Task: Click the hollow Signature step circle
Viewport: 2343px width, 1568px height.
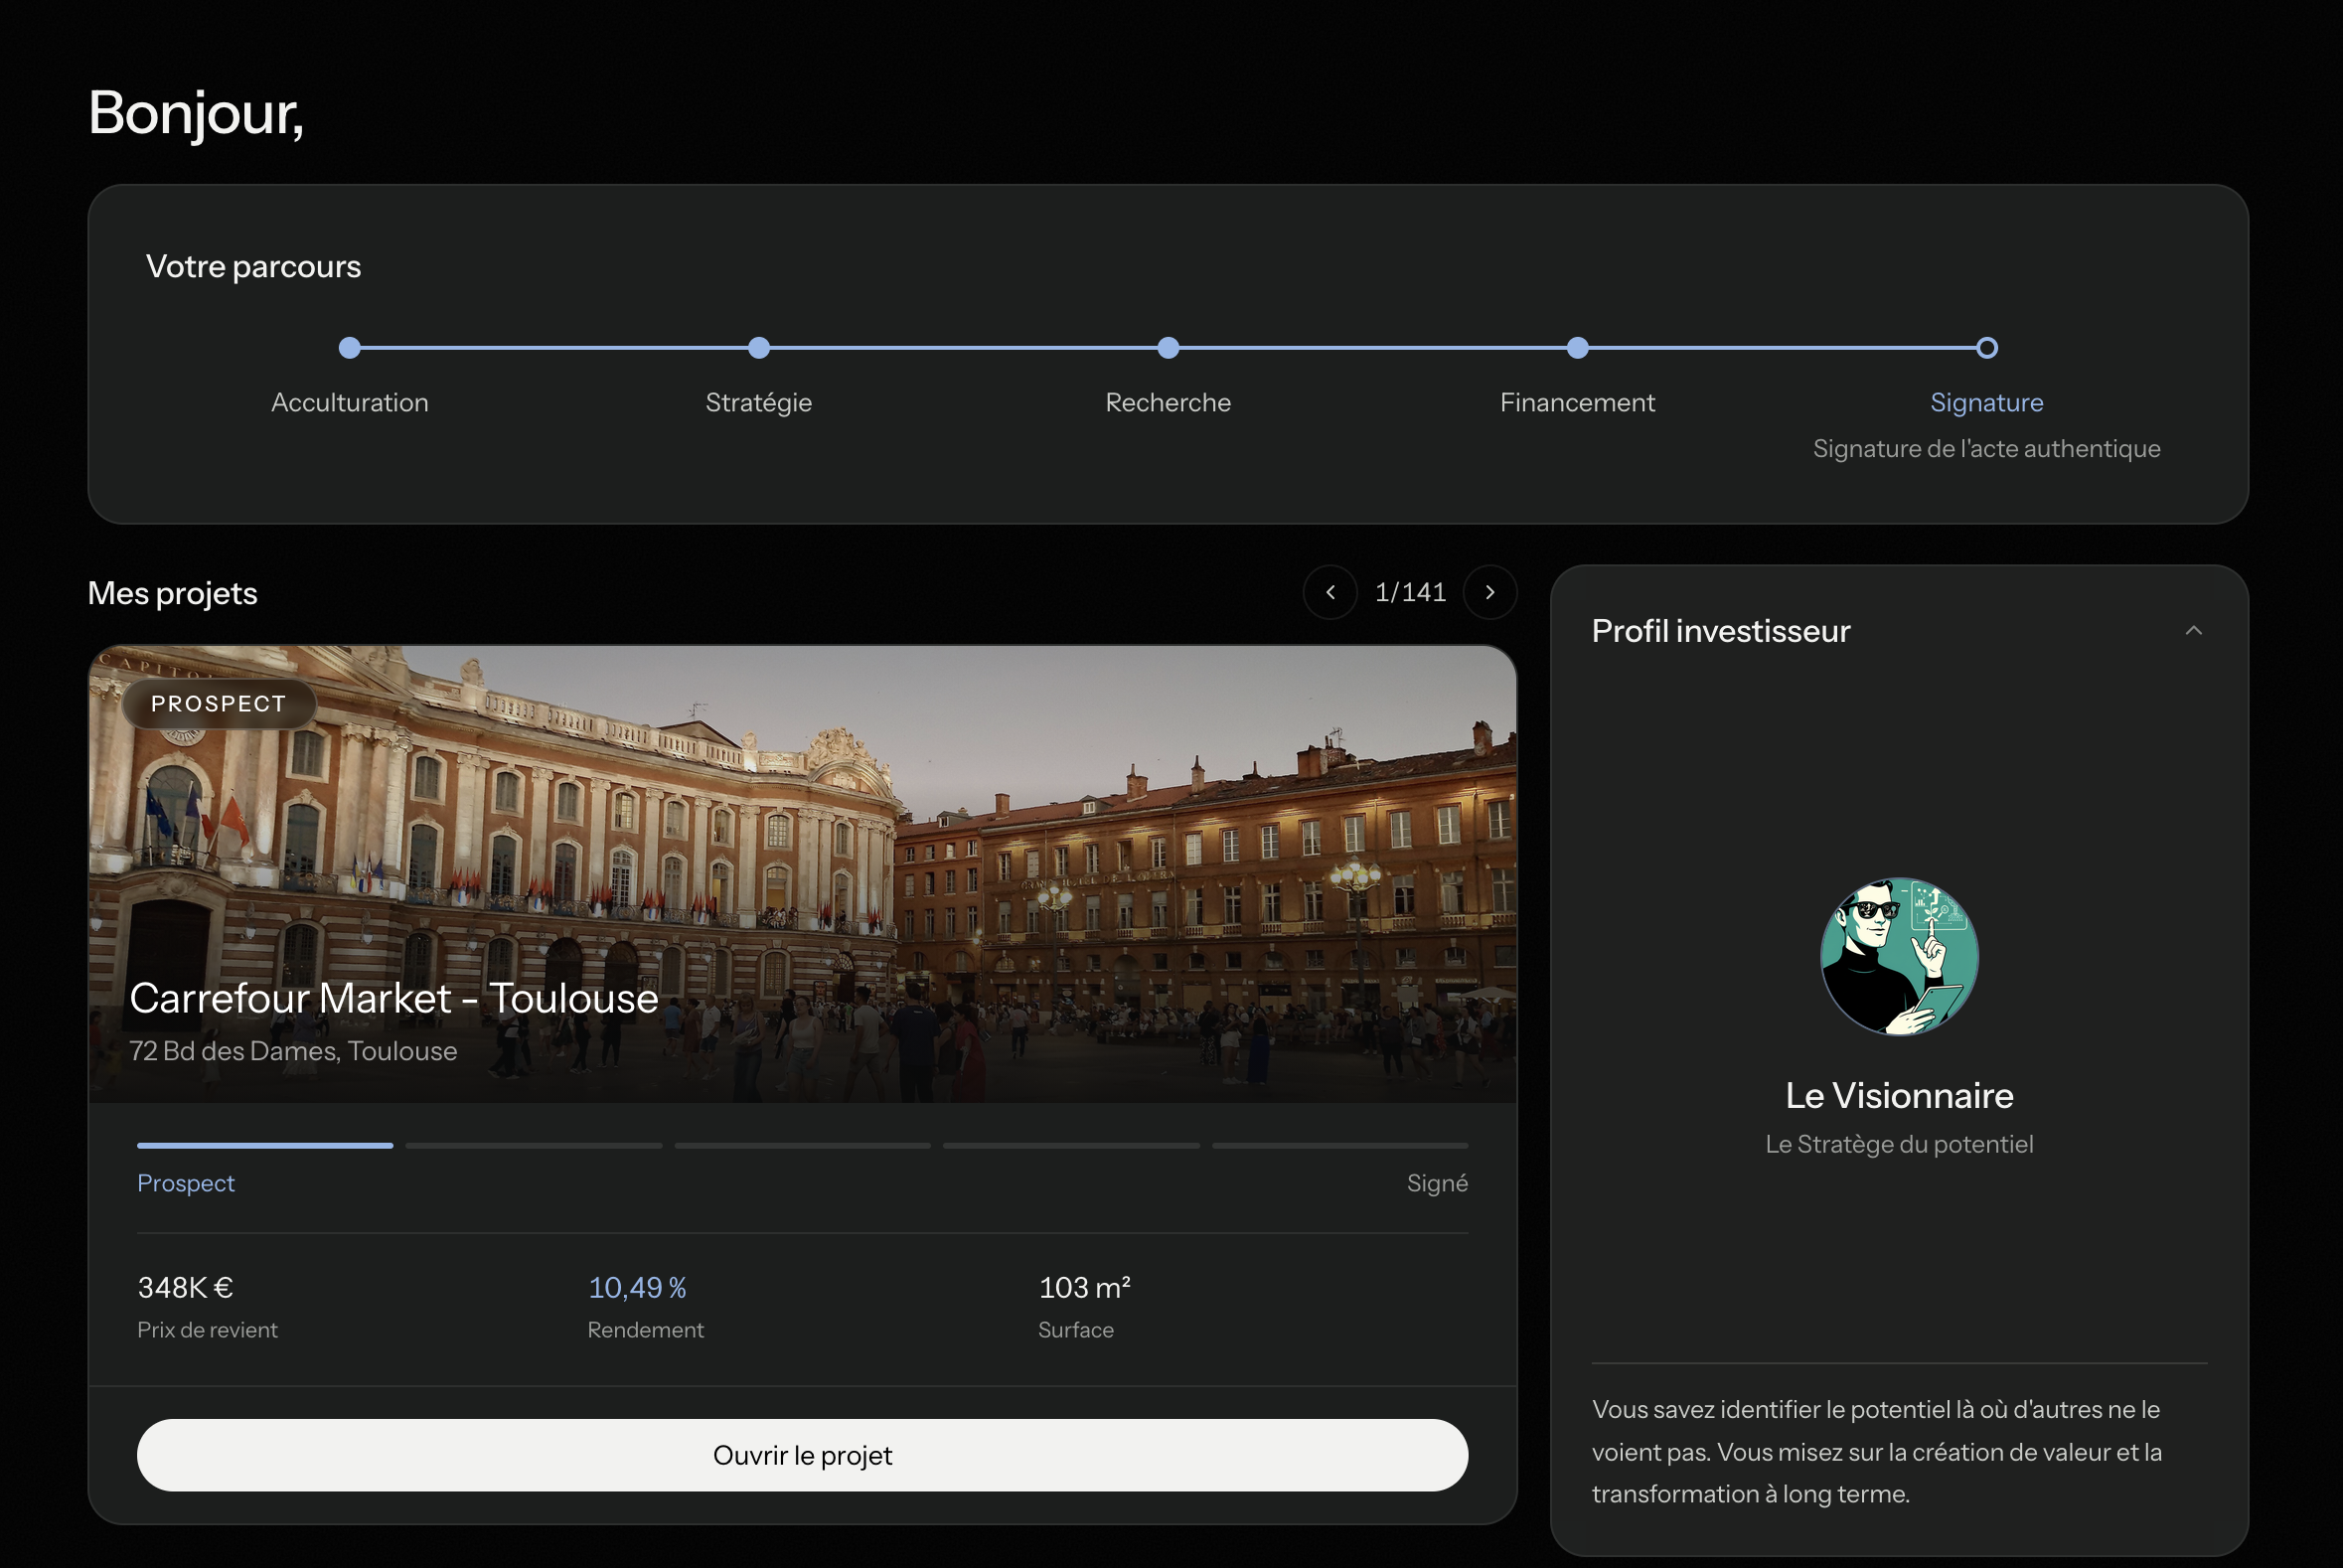Action: [x=1987, y=348]
